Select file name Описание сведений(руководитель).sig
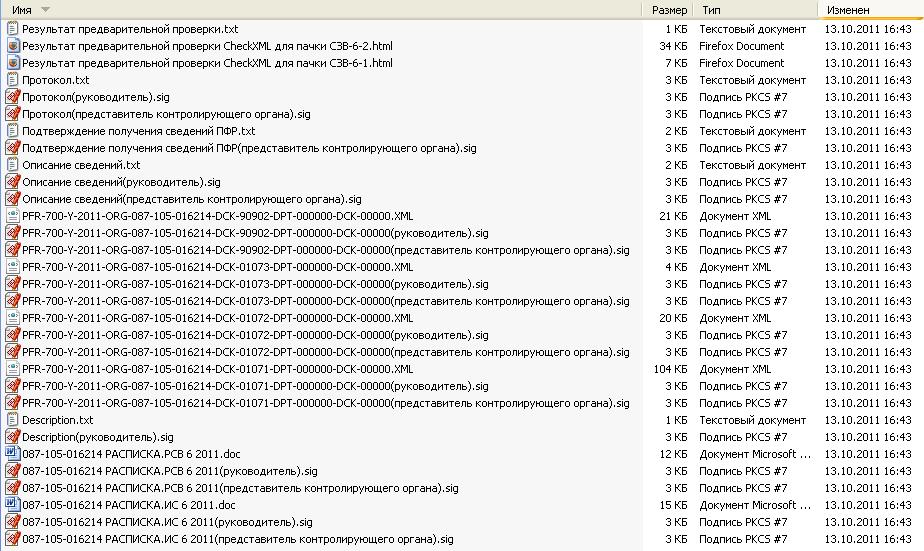924x551 pixels. (121, 182)
